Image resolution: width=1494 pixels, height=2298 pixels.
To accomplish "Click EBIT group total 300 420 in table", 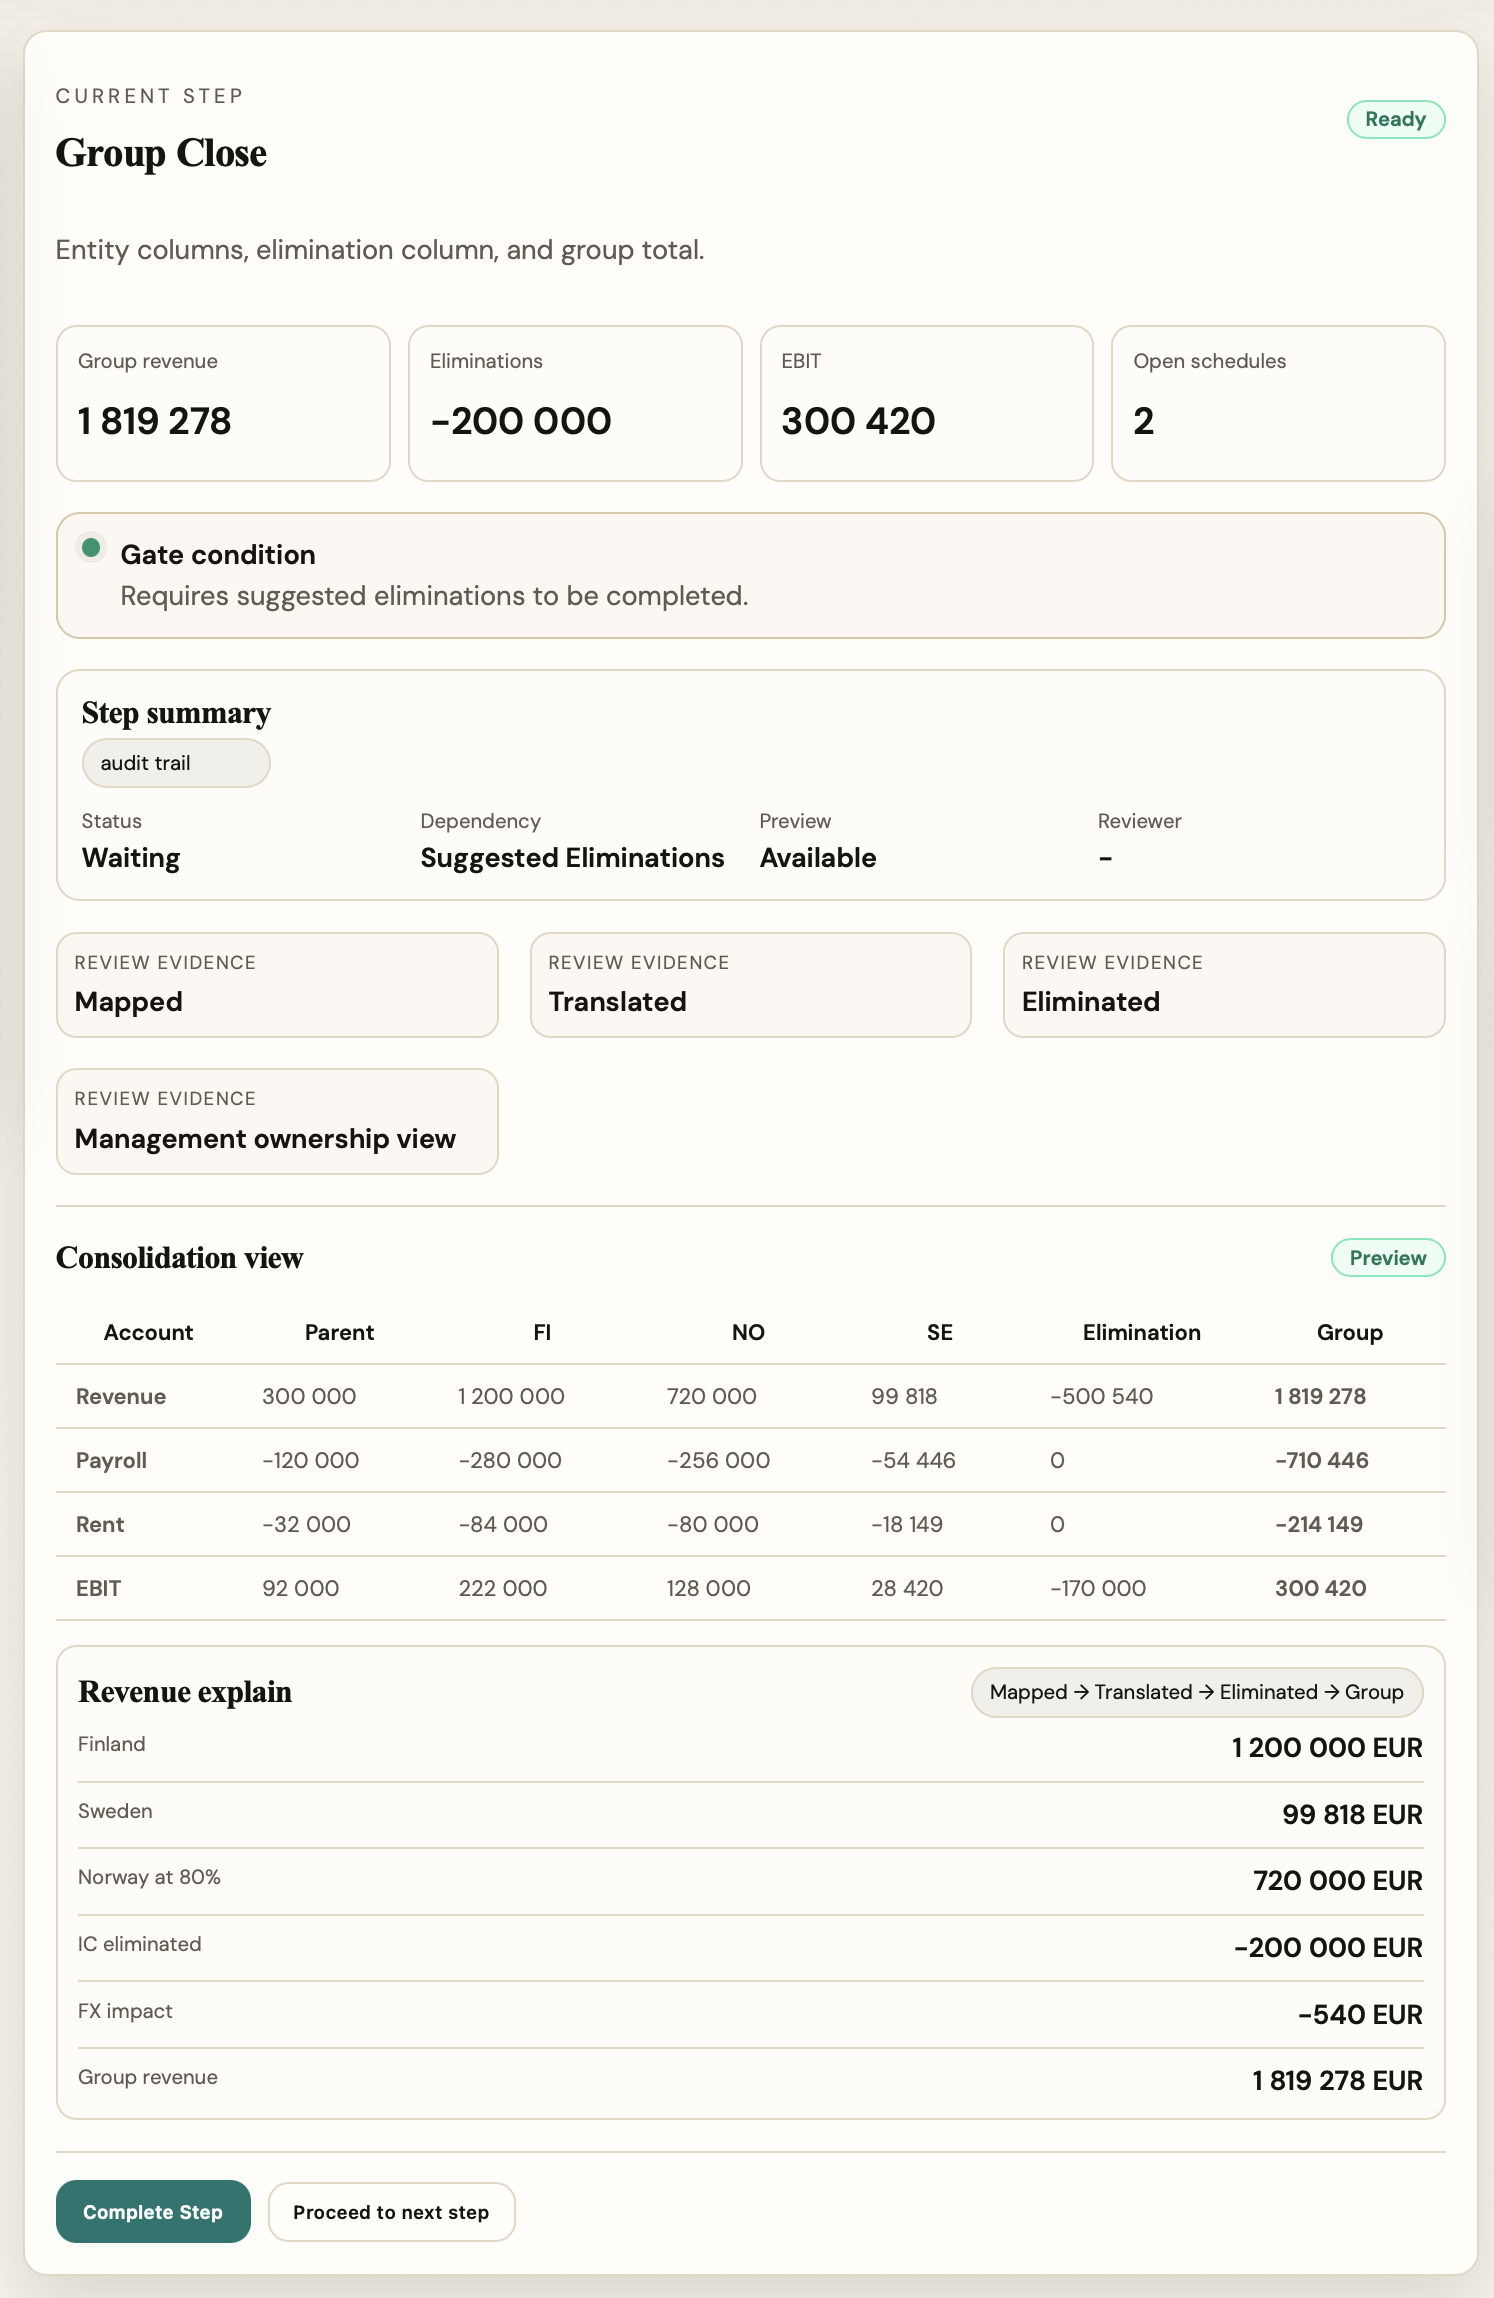I will pos(1320,1588).
